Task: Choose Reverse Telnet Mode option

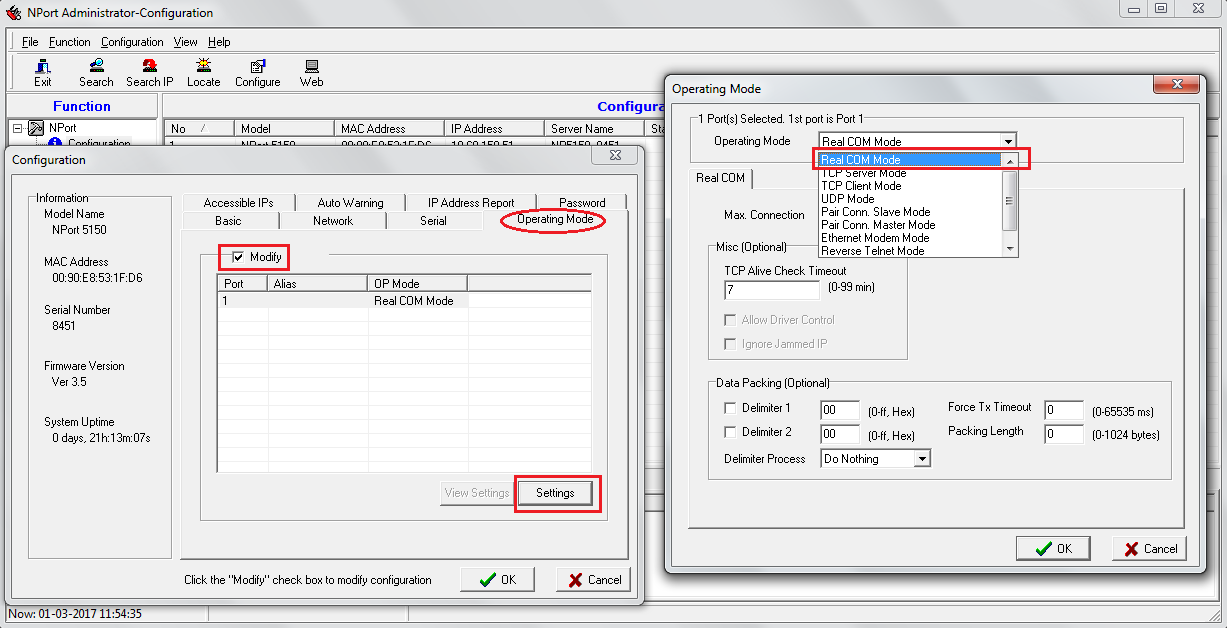Action: click(910, 251)
